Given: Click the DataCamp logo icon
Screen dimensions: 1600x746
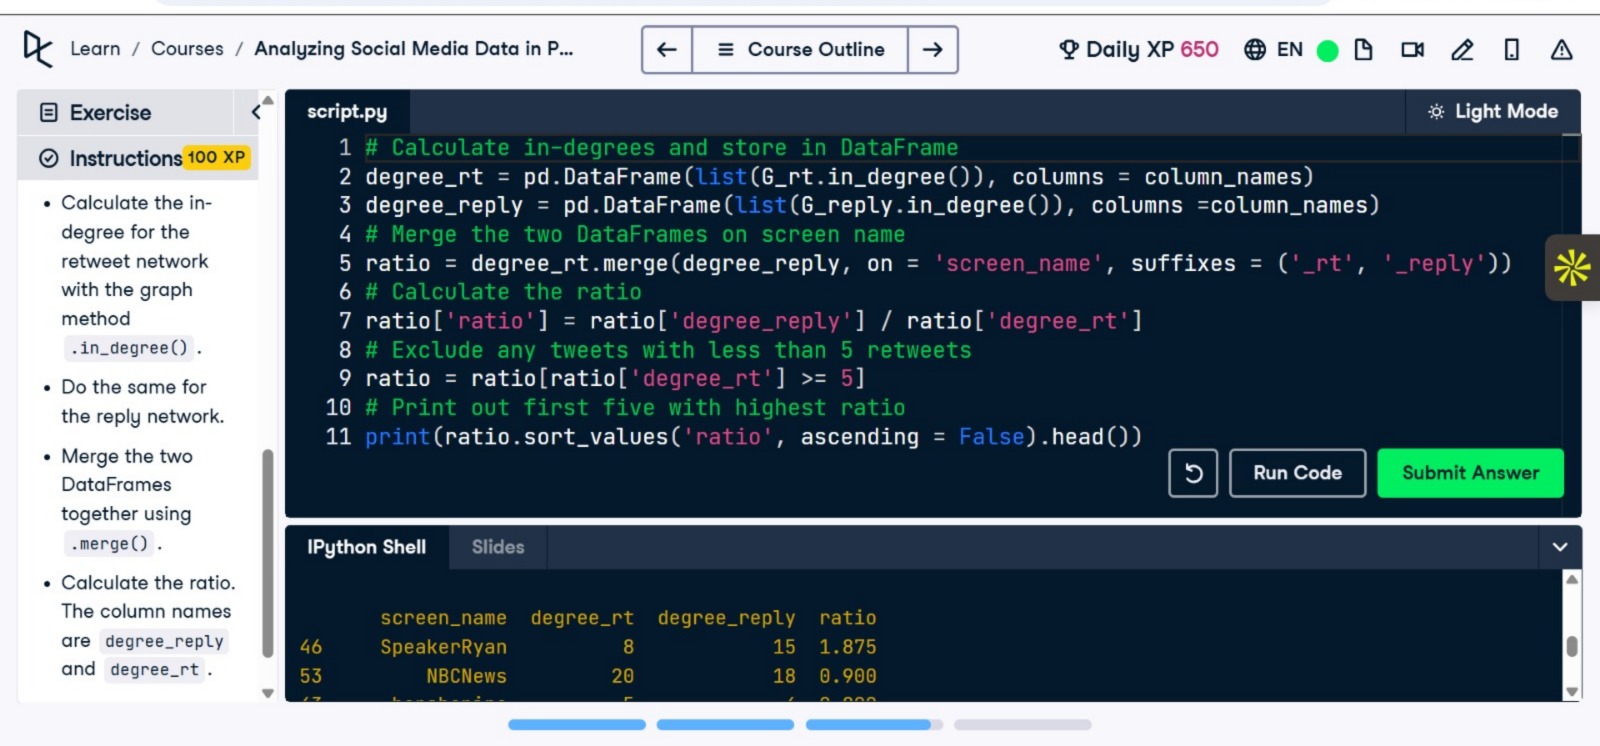Looking at the screenshot, I should tap(38, 49).
